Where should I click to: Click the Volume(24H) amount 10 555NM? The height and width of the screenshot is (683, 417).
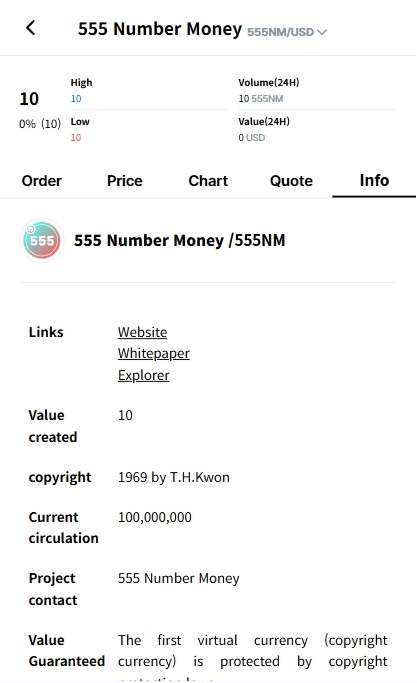261,98
